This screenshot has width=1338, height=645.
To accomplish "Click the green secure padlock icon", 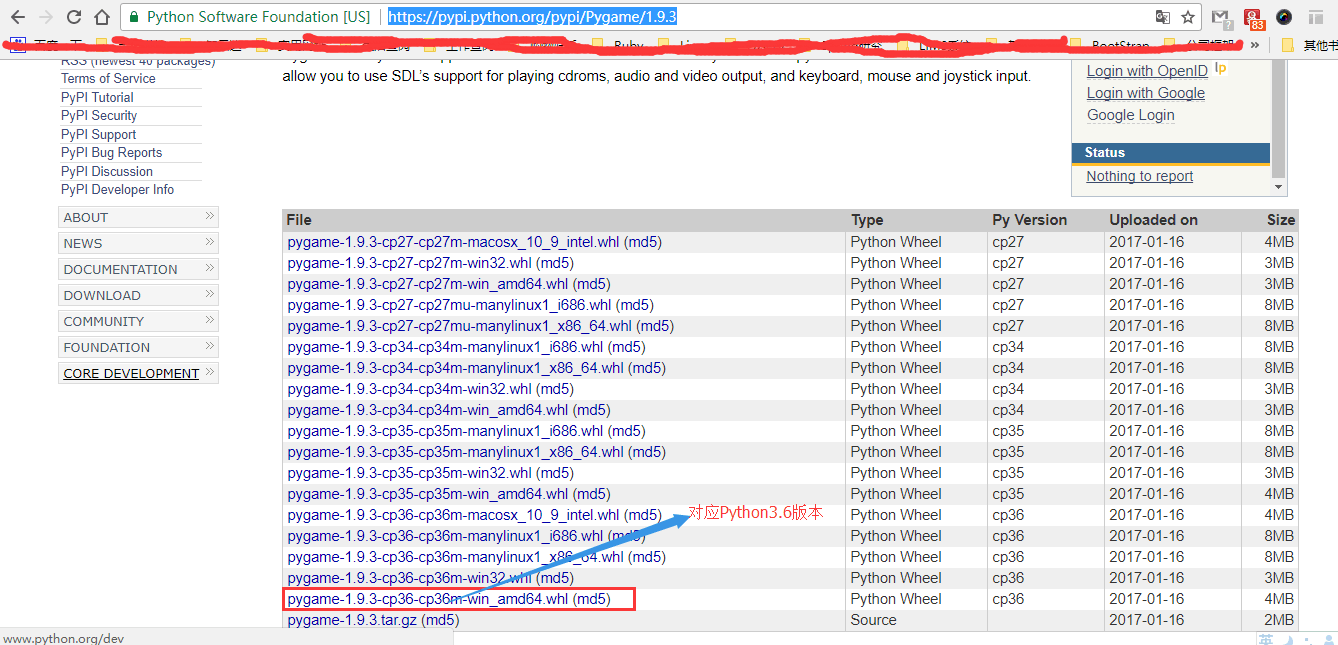I will (133, 17).
